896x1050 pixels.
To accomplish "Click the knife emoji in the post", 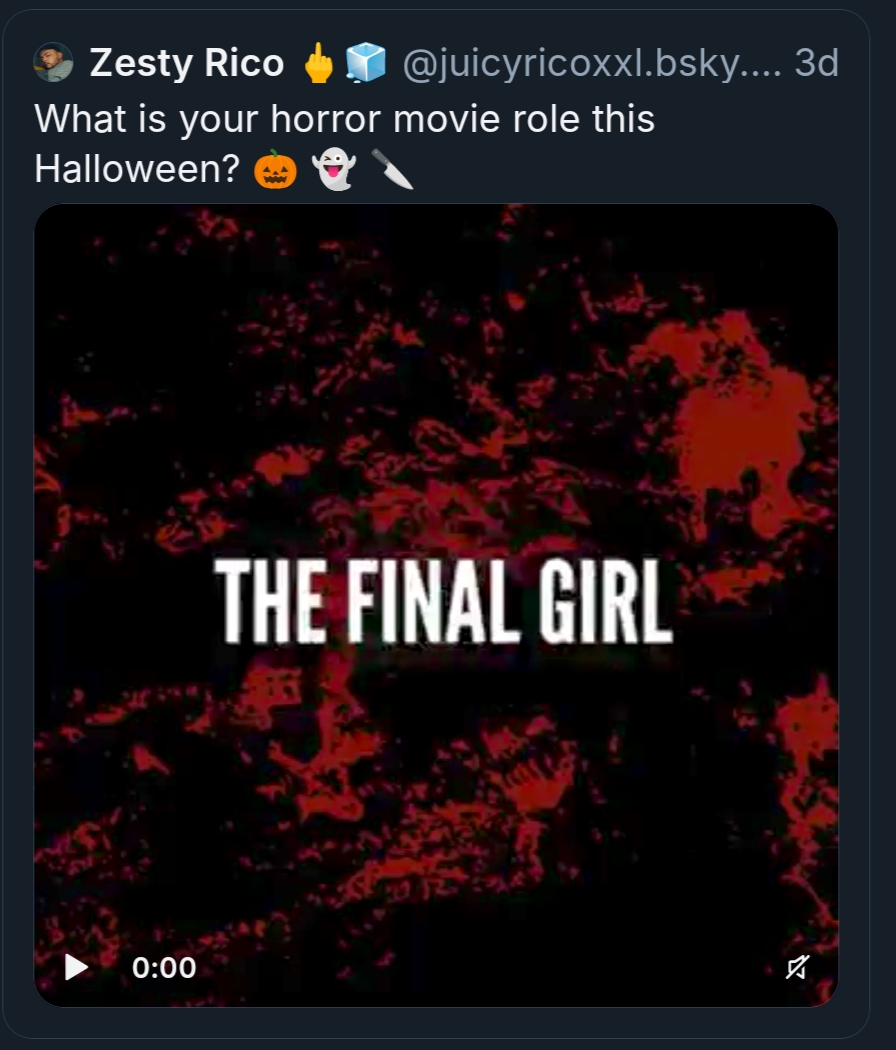I will tap(392, 171).
